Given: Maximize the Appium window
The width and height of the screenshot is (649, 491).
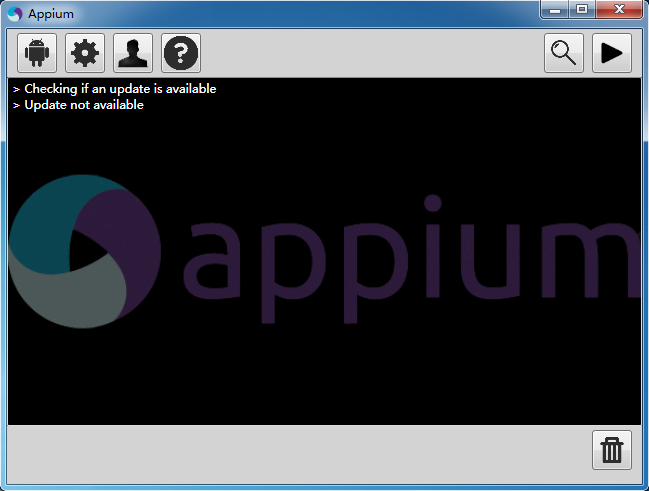Looking at the screenshot, I should click(x=582, y=10).
